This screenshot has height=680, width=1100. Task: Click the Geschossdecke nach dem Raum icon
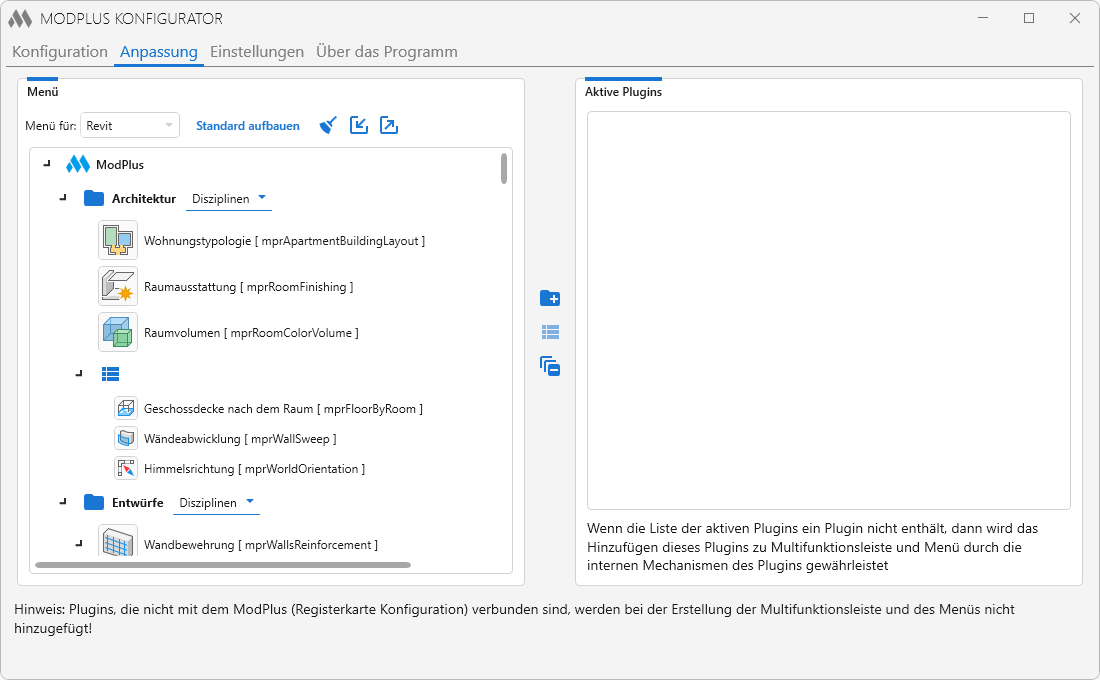point(126,408)
